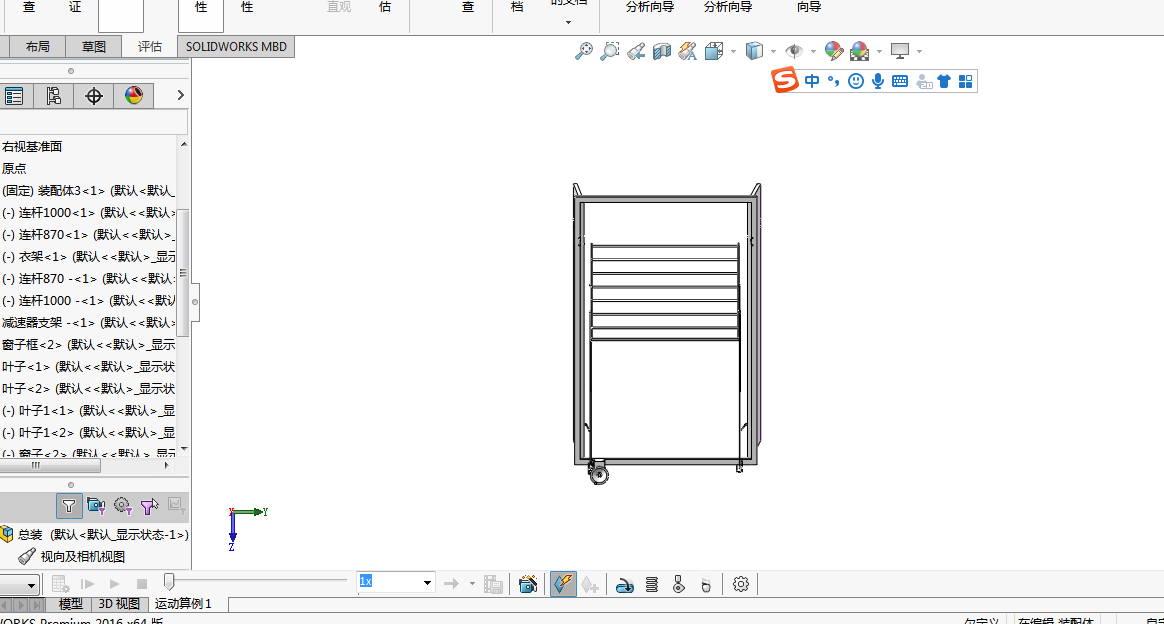Select the 叶子<2> component
The width and height of the screenshot is (1164, 624).
[88, 389]
